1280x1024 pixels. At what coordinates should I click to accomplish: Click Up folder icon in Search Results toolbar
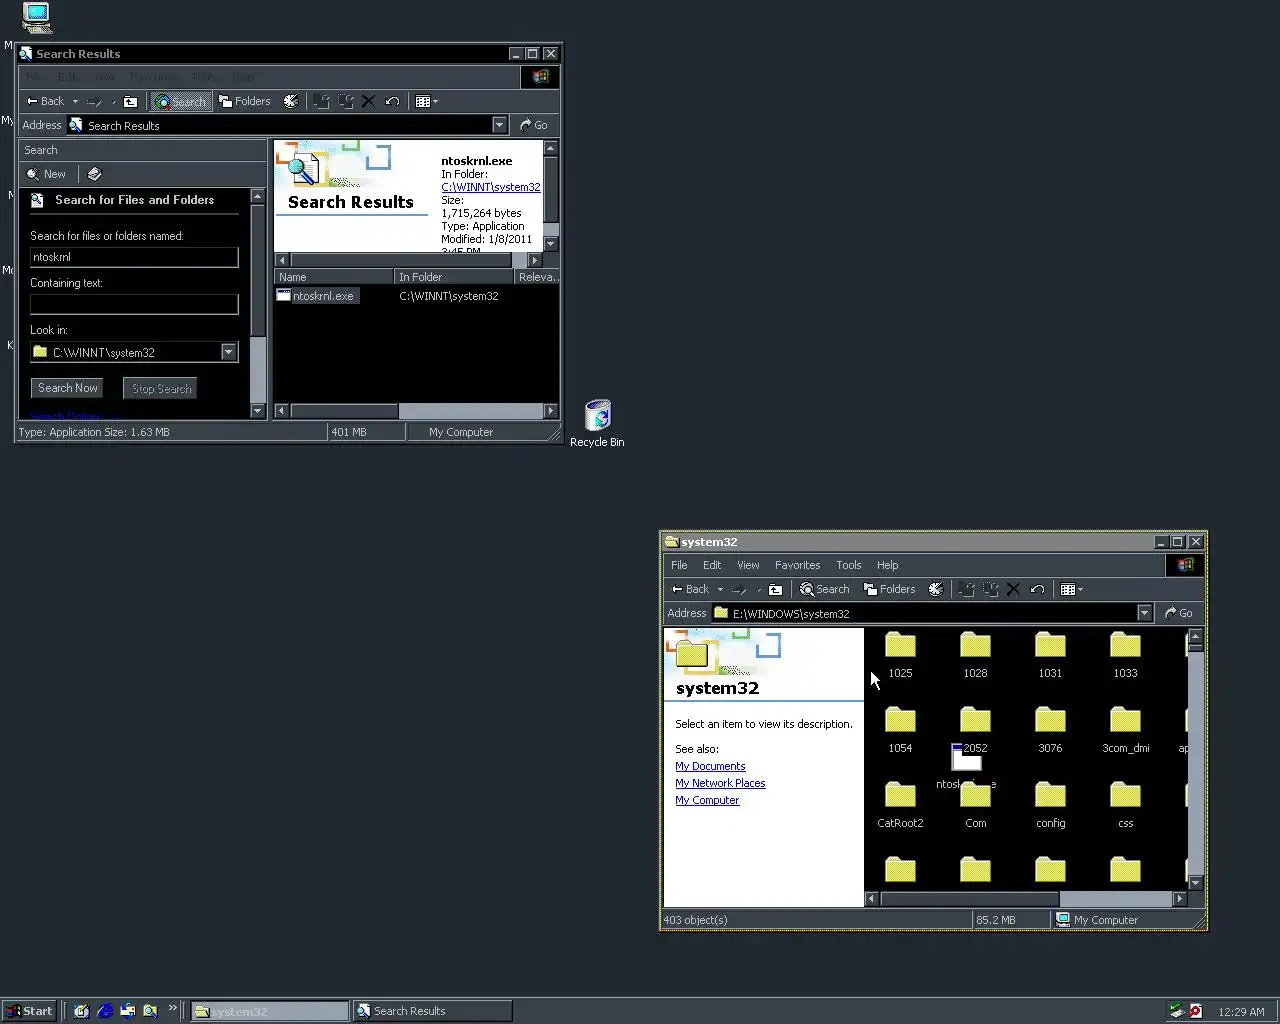[130, 101]
